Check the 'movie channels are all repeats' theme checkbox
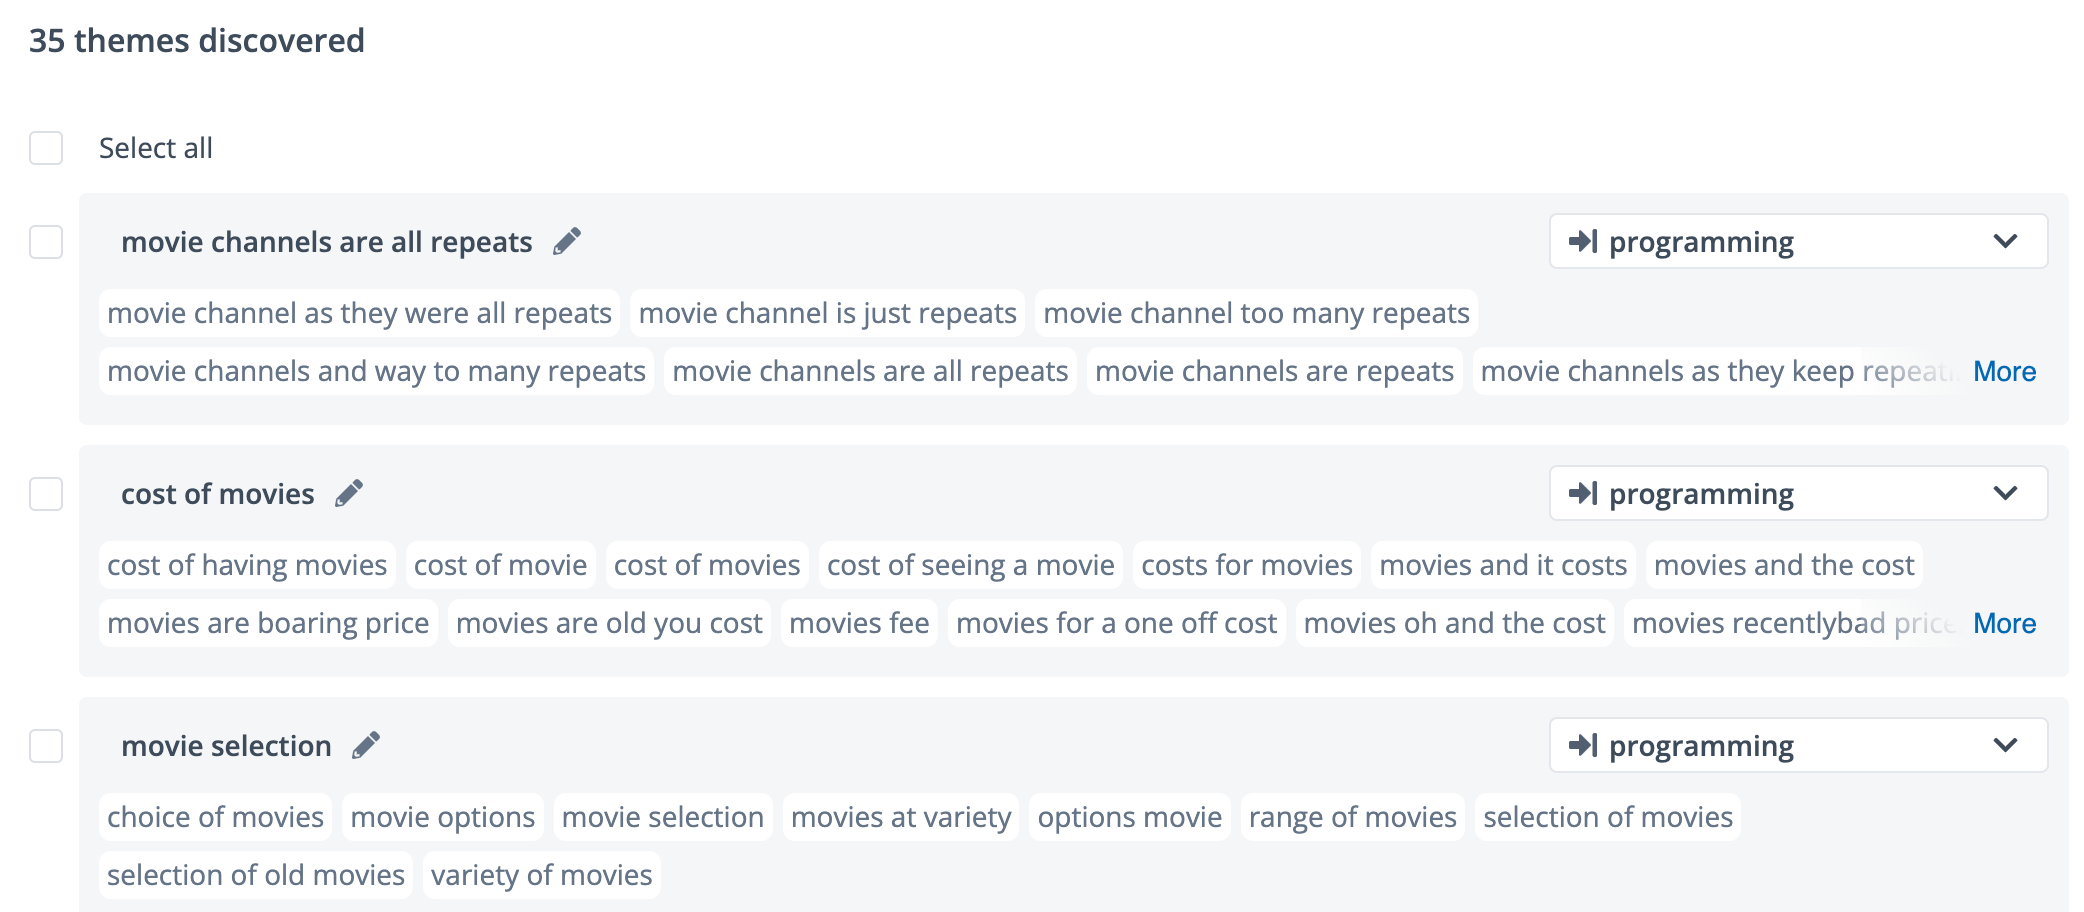Screen dimensions: 2084x912 tap(46, 241)
